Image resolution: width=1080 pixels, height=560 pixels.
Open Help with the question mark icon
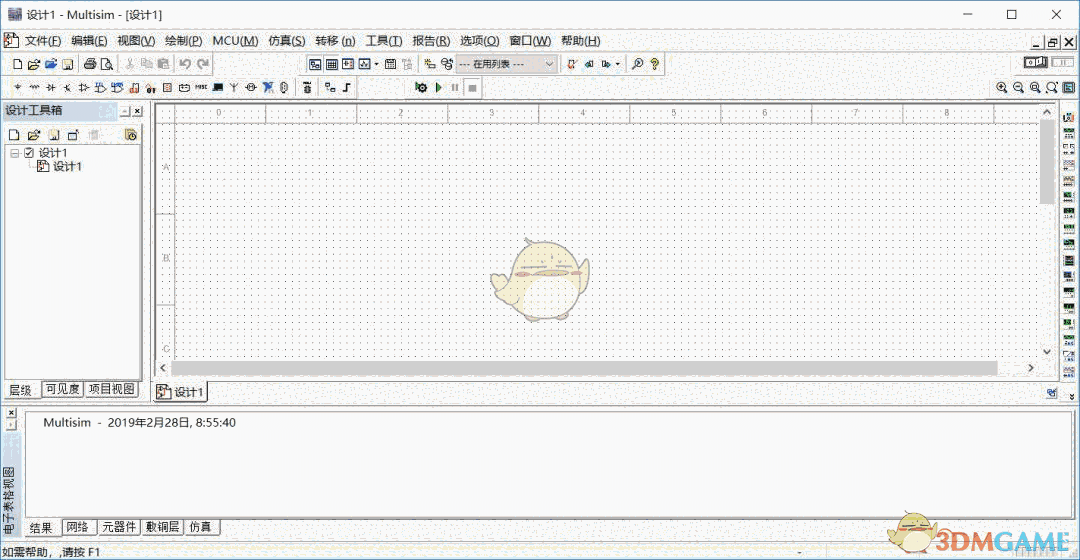click(654, 64)
